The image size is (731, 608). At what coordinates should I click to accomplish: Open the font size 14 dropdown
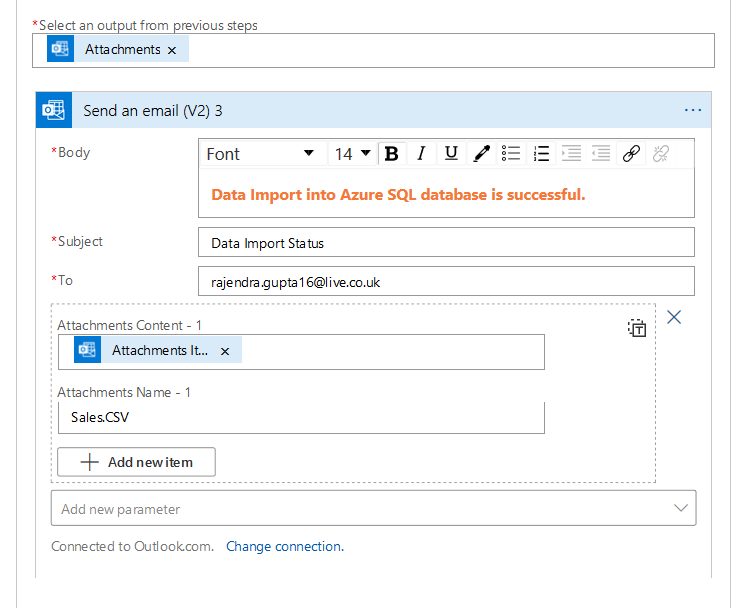click(x=352, y=154)
